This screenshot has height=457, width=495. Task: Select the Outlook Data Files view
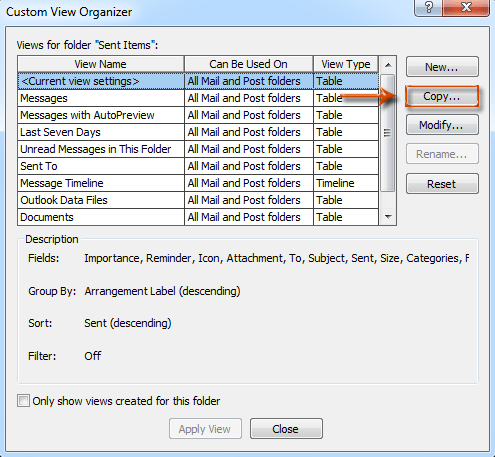pyautogui.click(x=198, y=200)
